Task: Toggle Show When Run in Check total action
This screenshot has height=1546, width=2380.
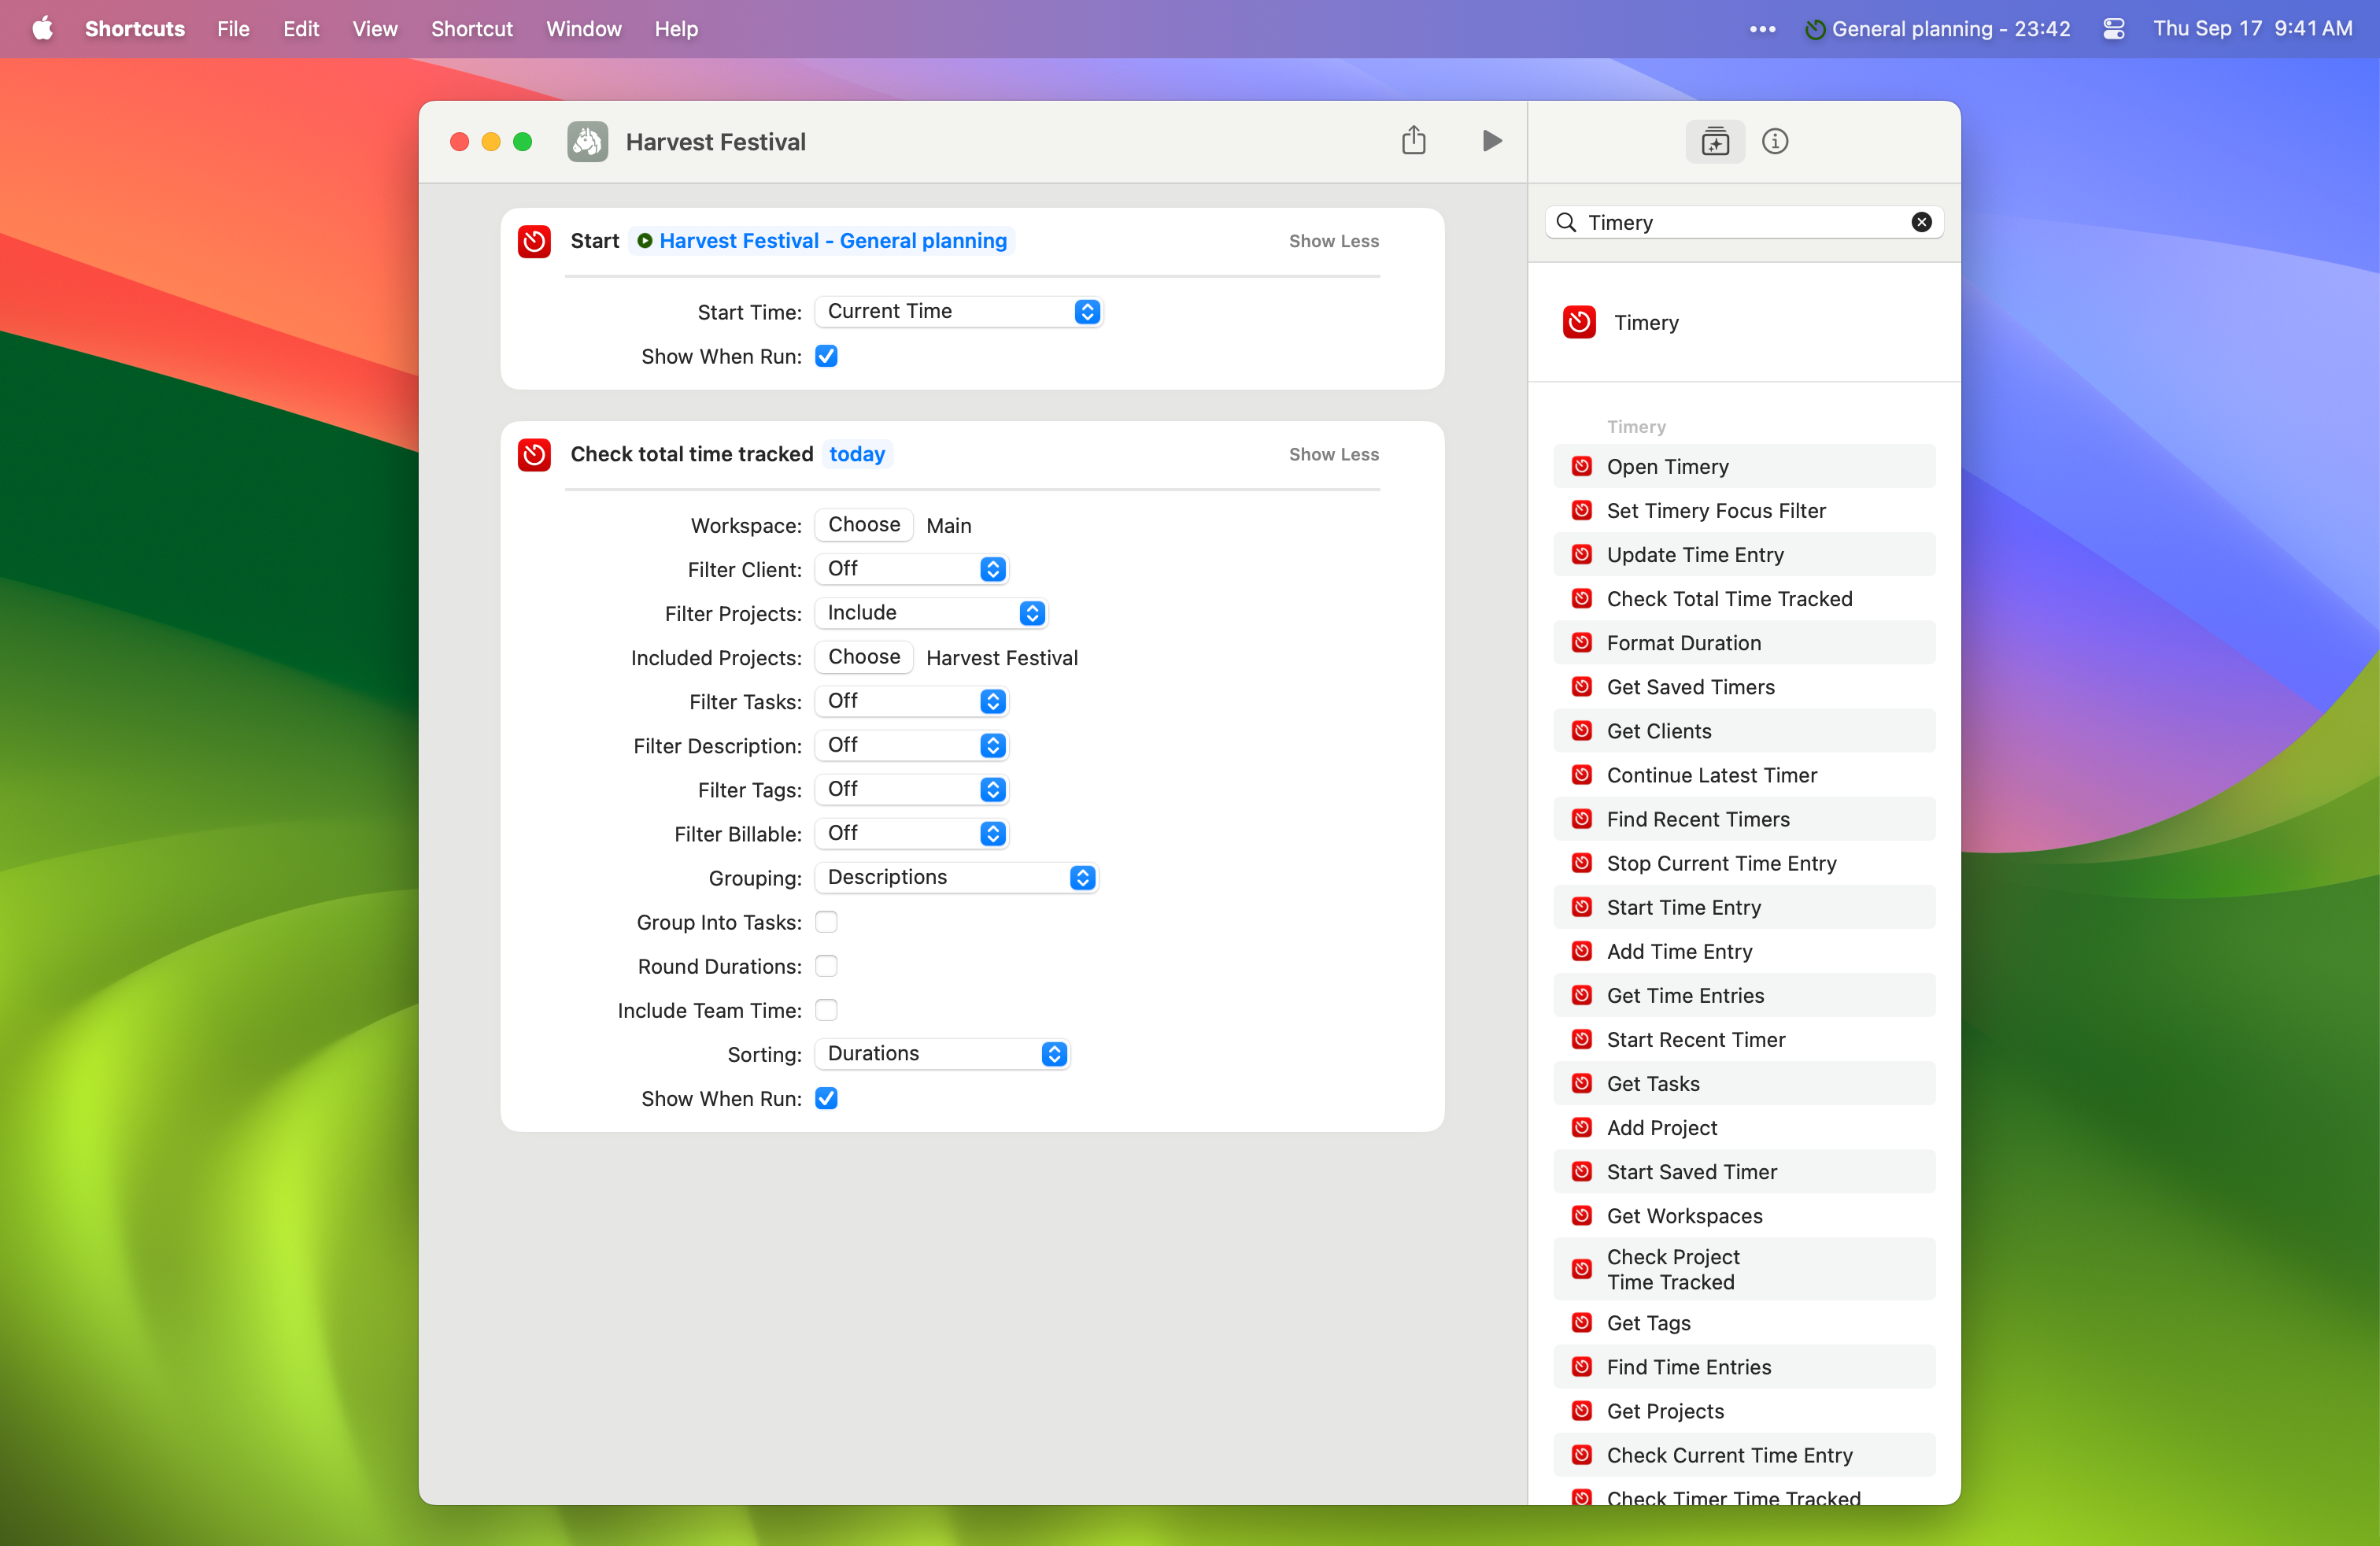Action: click(x=826, y=1098)
